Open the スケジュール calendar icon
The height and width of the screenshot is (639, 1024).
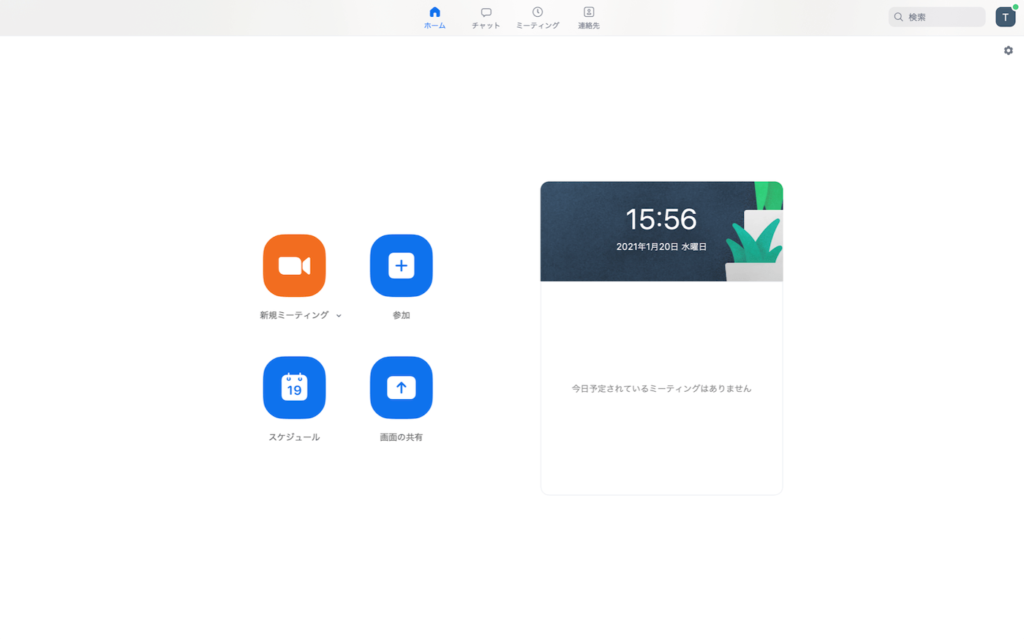pos(294,388)
